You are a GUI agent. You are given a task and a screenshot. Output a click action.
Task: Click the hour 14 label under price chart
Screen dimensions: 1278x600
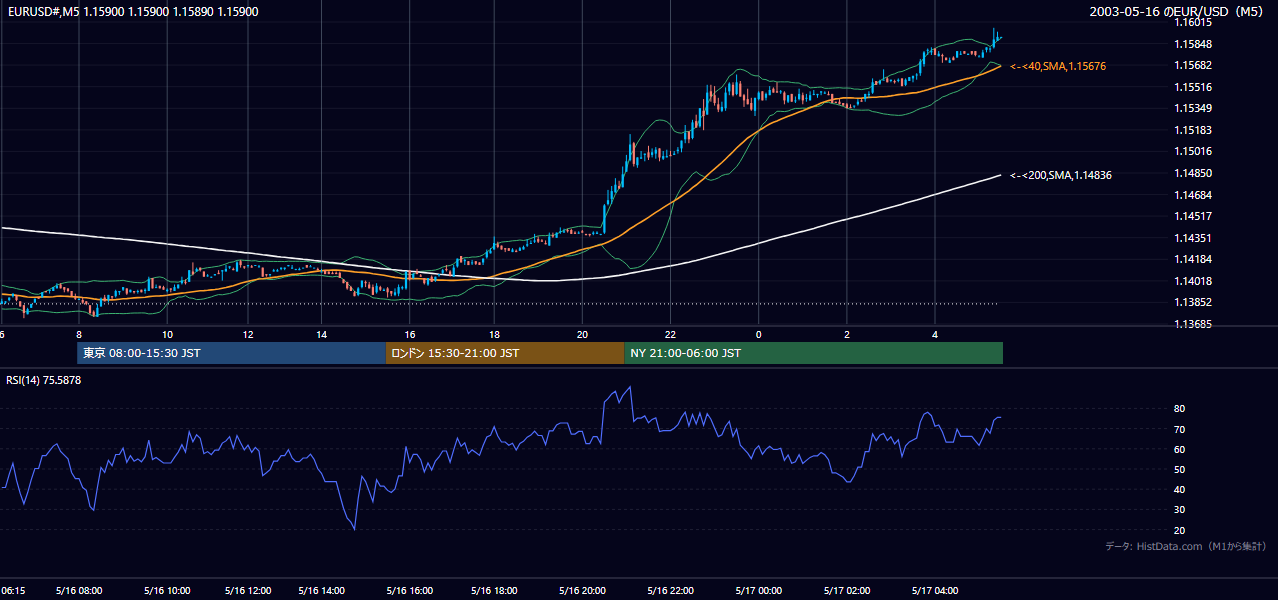(322, 334)
